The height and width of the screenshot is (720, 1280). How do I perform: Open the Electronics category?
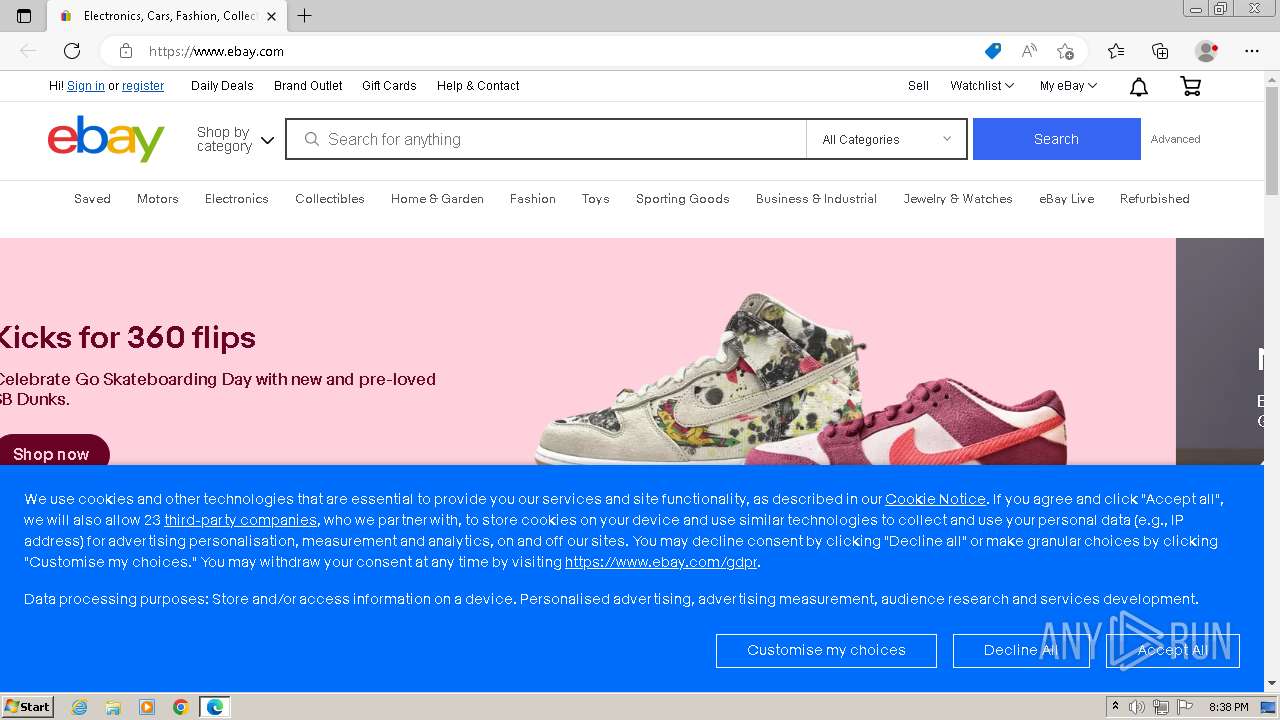pyautogui.click(x=237, y=199)
